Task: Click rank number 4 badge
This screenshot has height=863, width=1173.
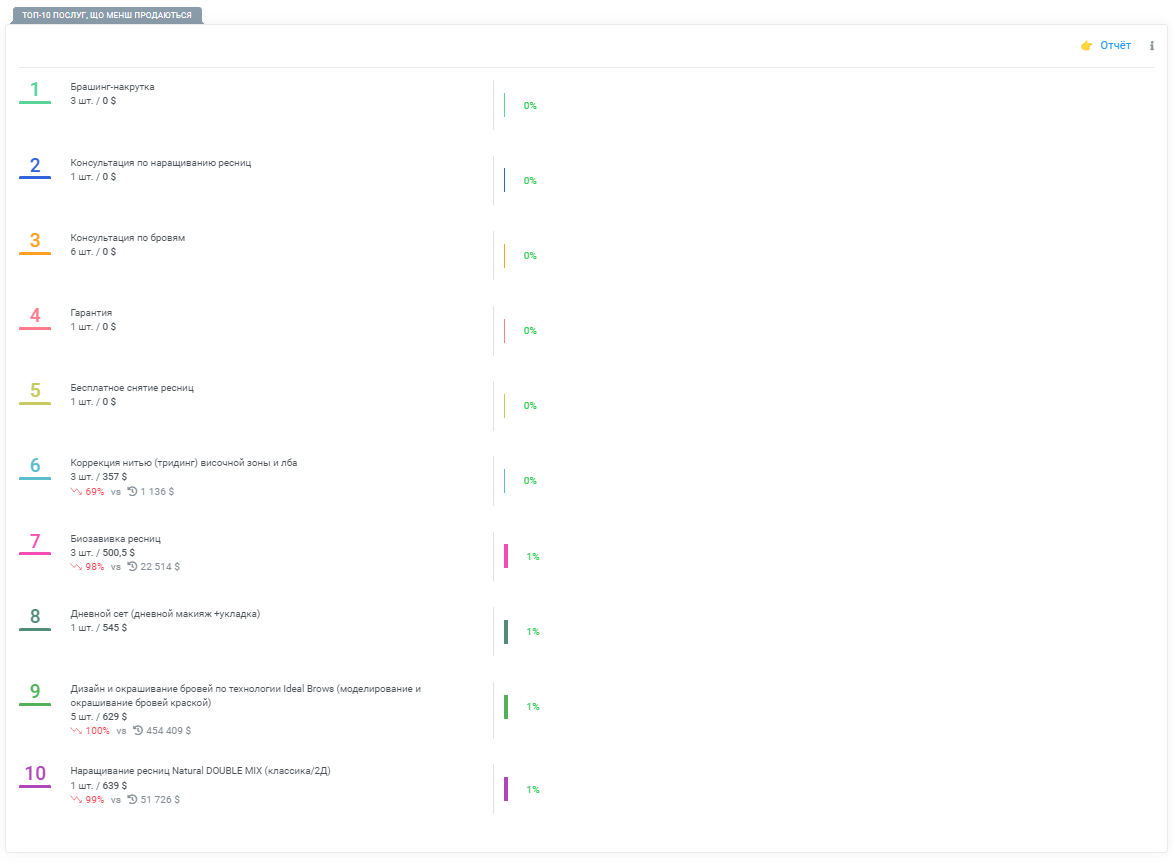Action: point(34,316)
